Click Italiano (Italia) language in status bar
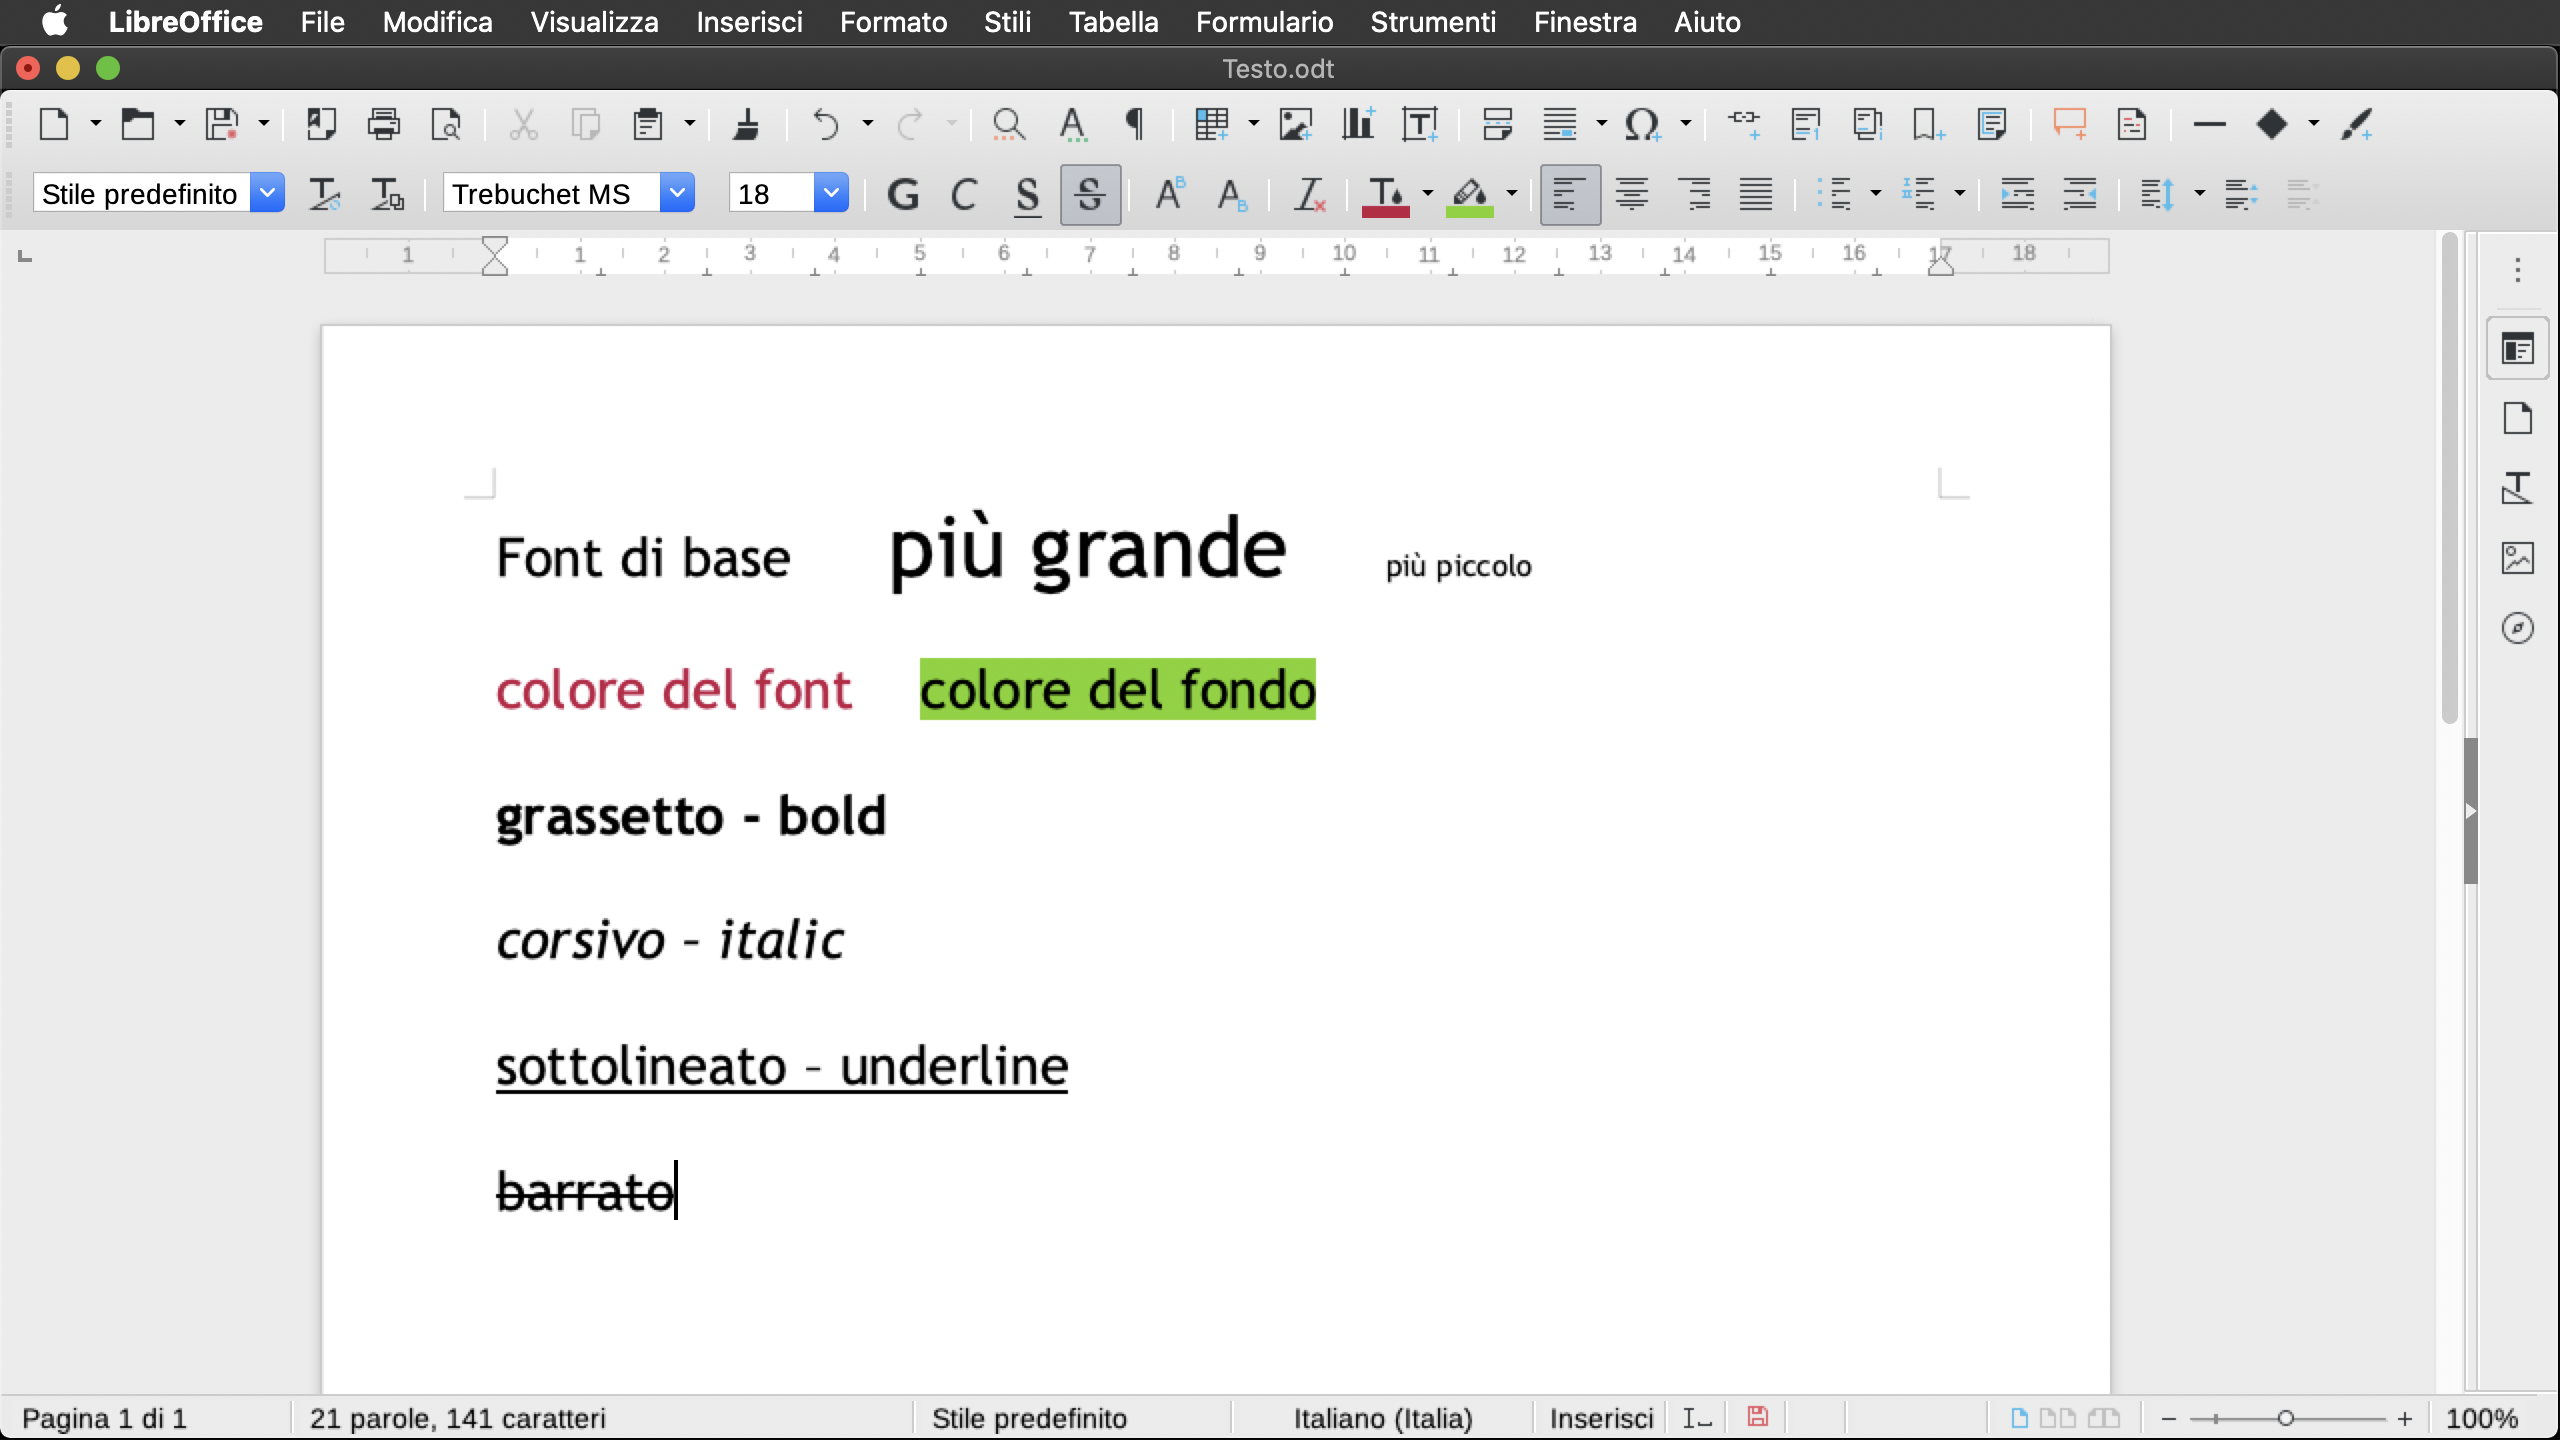2560x1440 pixels. pos(1382,1418)
